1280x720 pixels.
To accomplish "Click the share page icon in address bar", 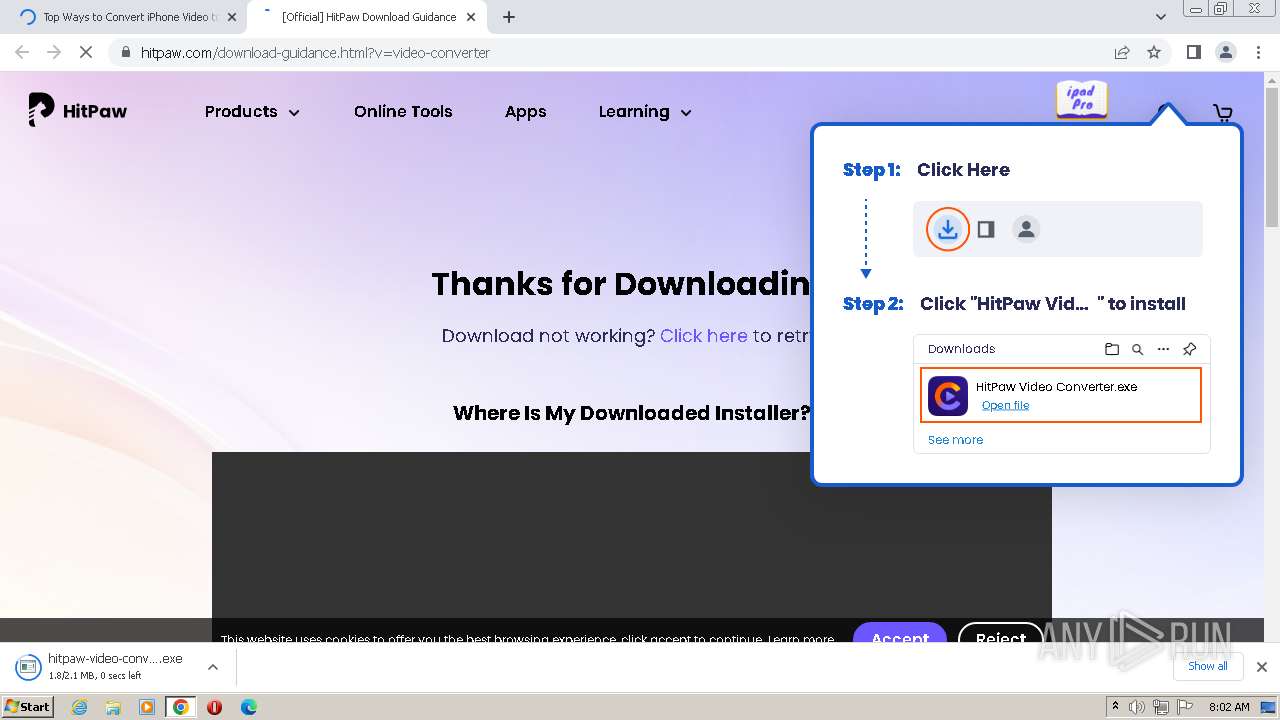I will [1122, 52].
